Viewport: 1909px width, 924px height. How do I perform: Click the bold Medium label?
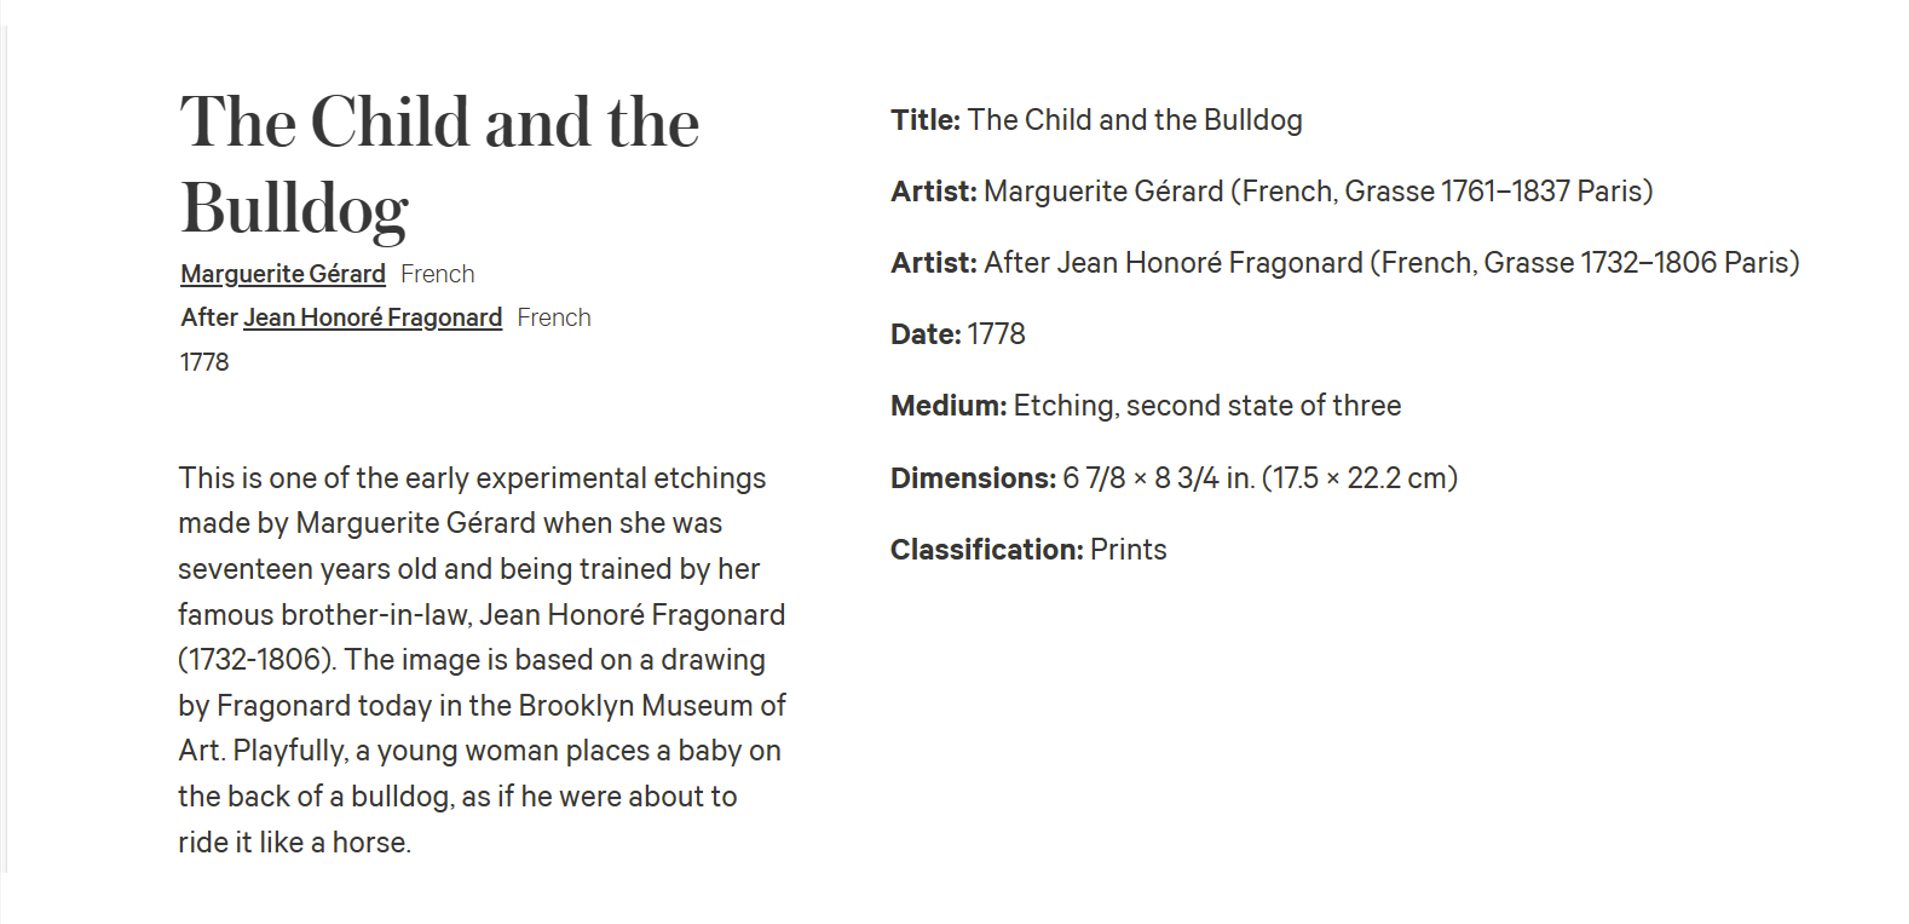(x=948, y=406)
